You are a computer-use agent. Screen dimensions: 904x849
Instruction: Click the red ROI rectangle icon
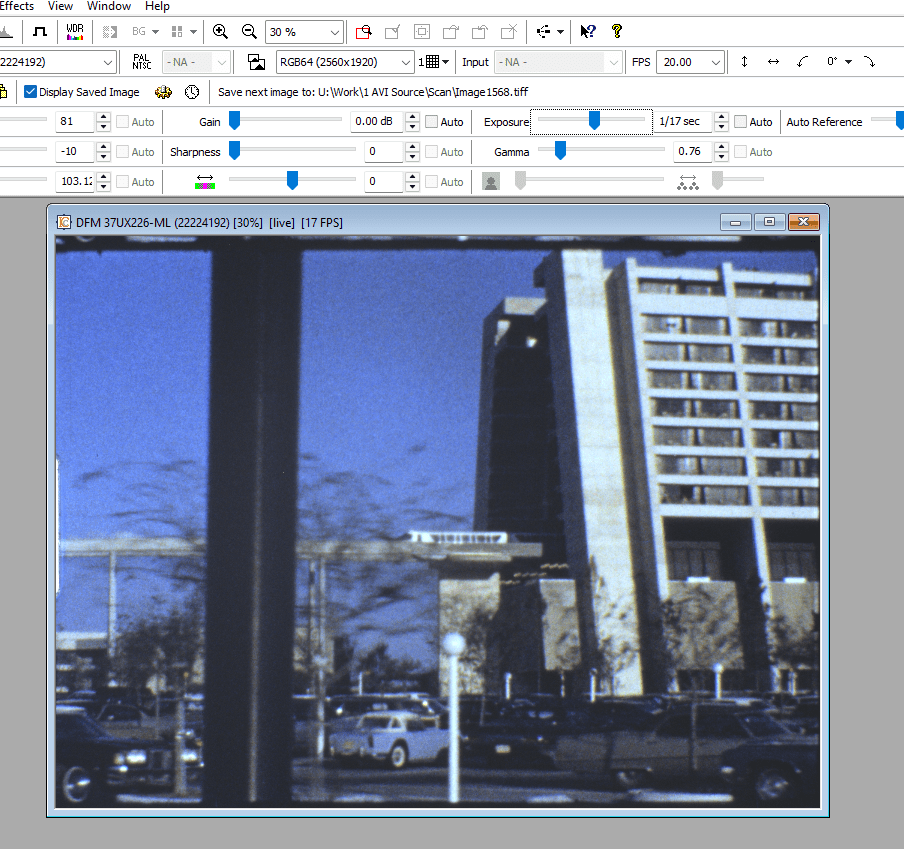click(x=363, y=32)
